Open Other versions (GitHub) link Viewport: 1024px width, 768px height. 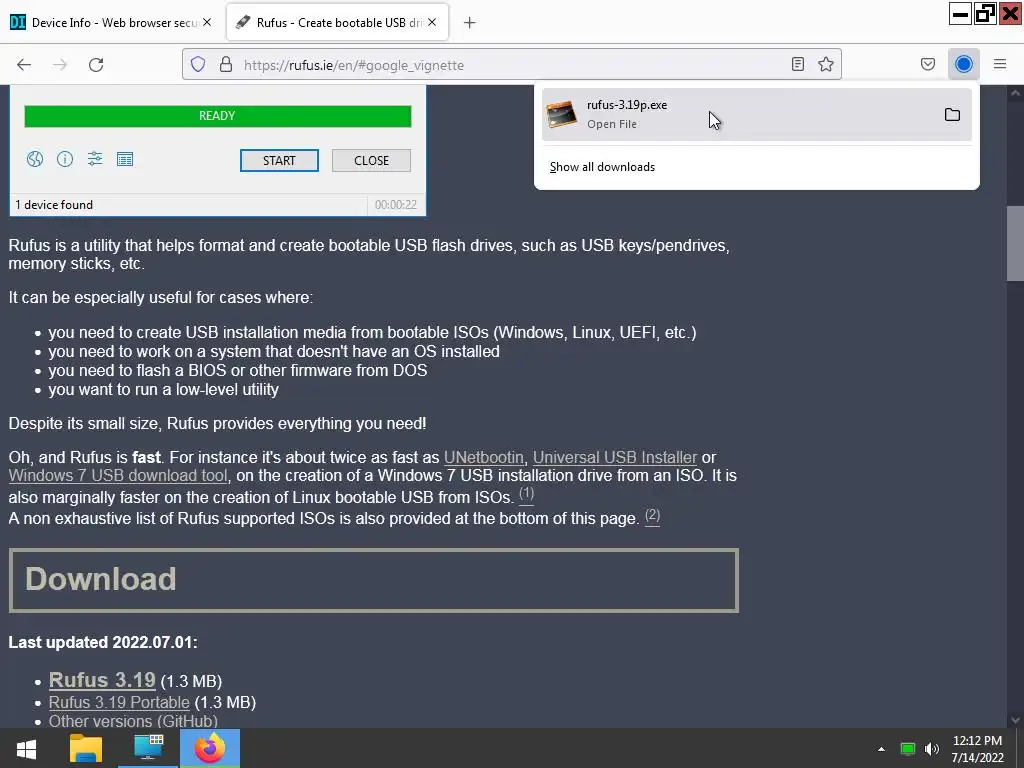(x=133, y=721)
